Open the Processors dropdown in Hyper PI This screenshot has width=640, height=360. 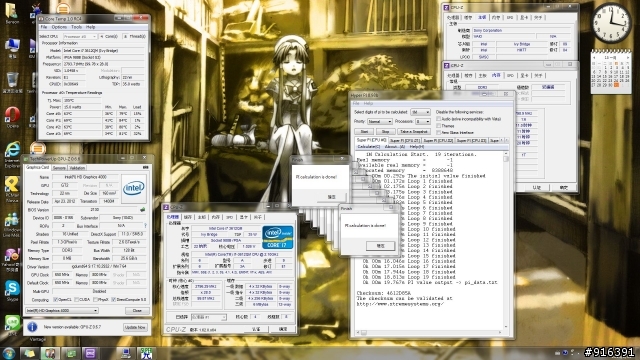[422, 122]
